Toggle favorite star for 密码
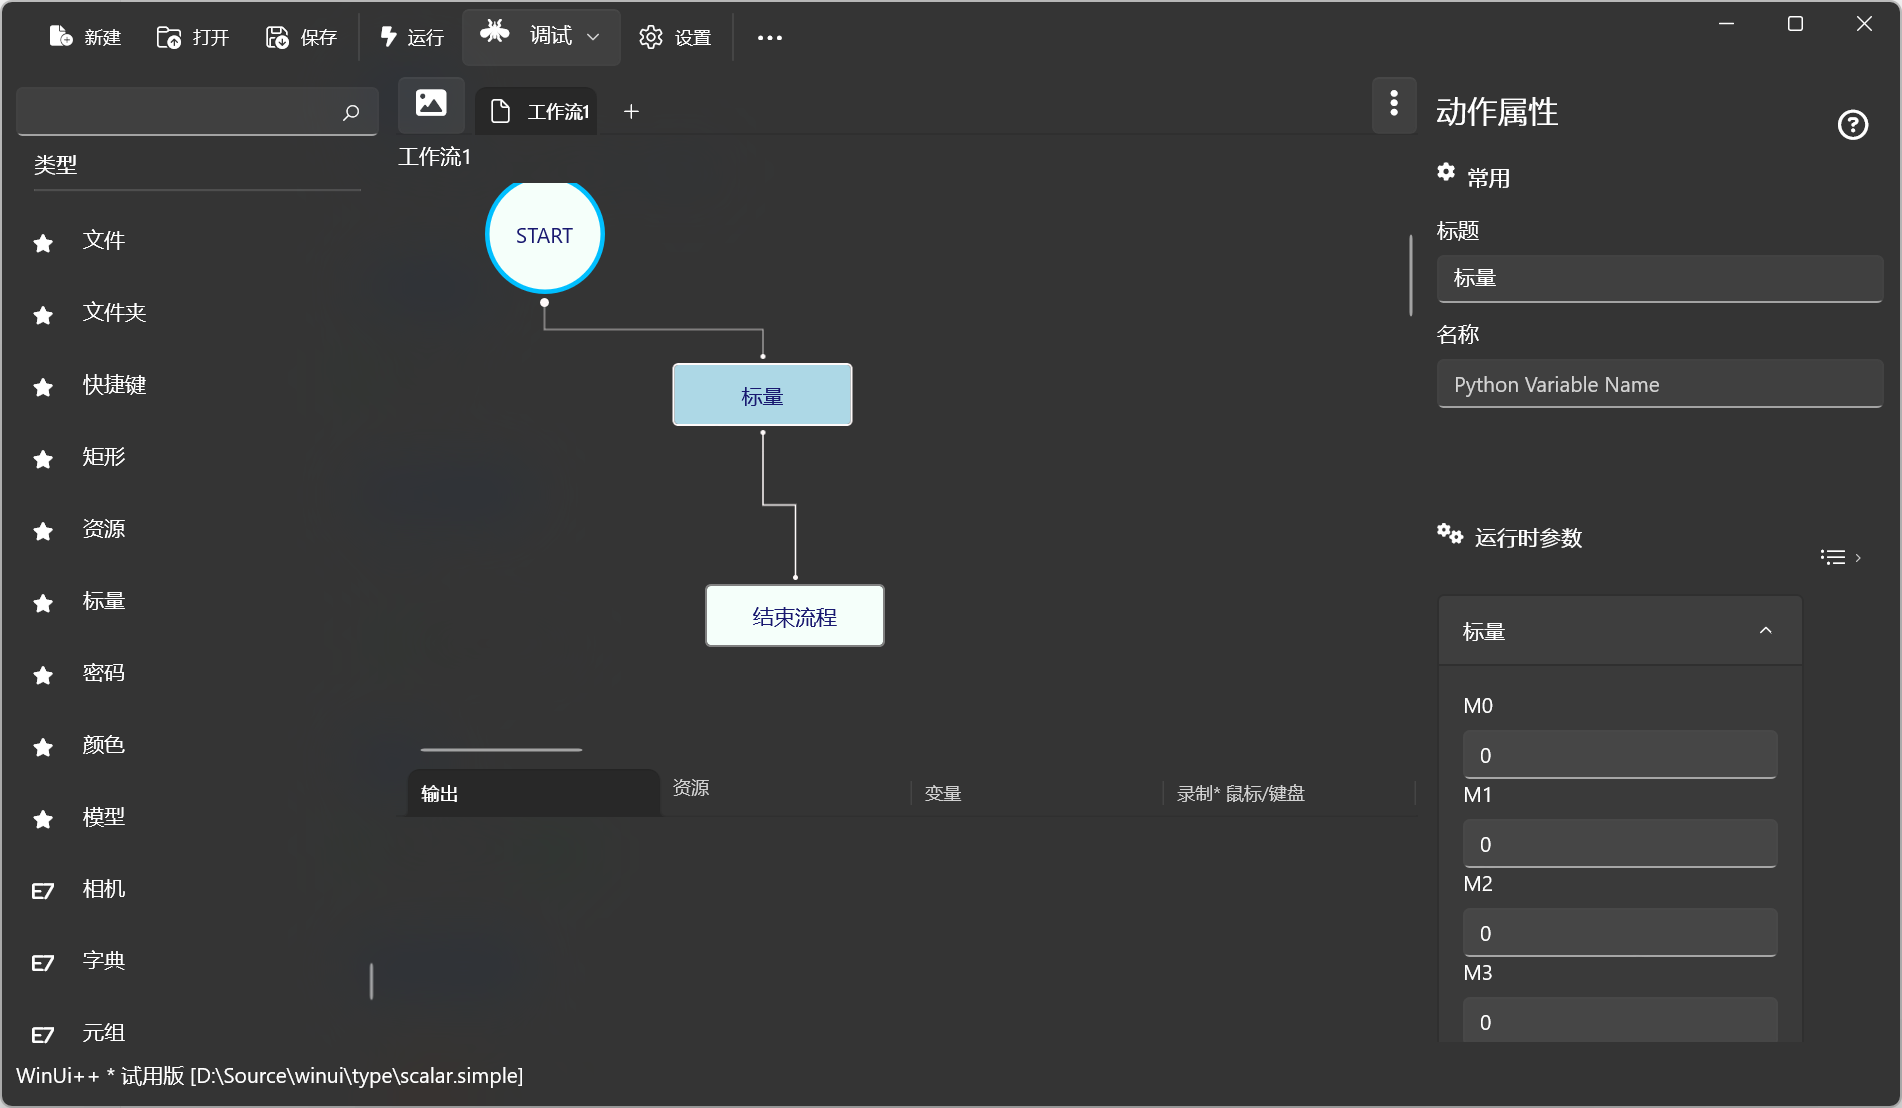 (43, 675)
